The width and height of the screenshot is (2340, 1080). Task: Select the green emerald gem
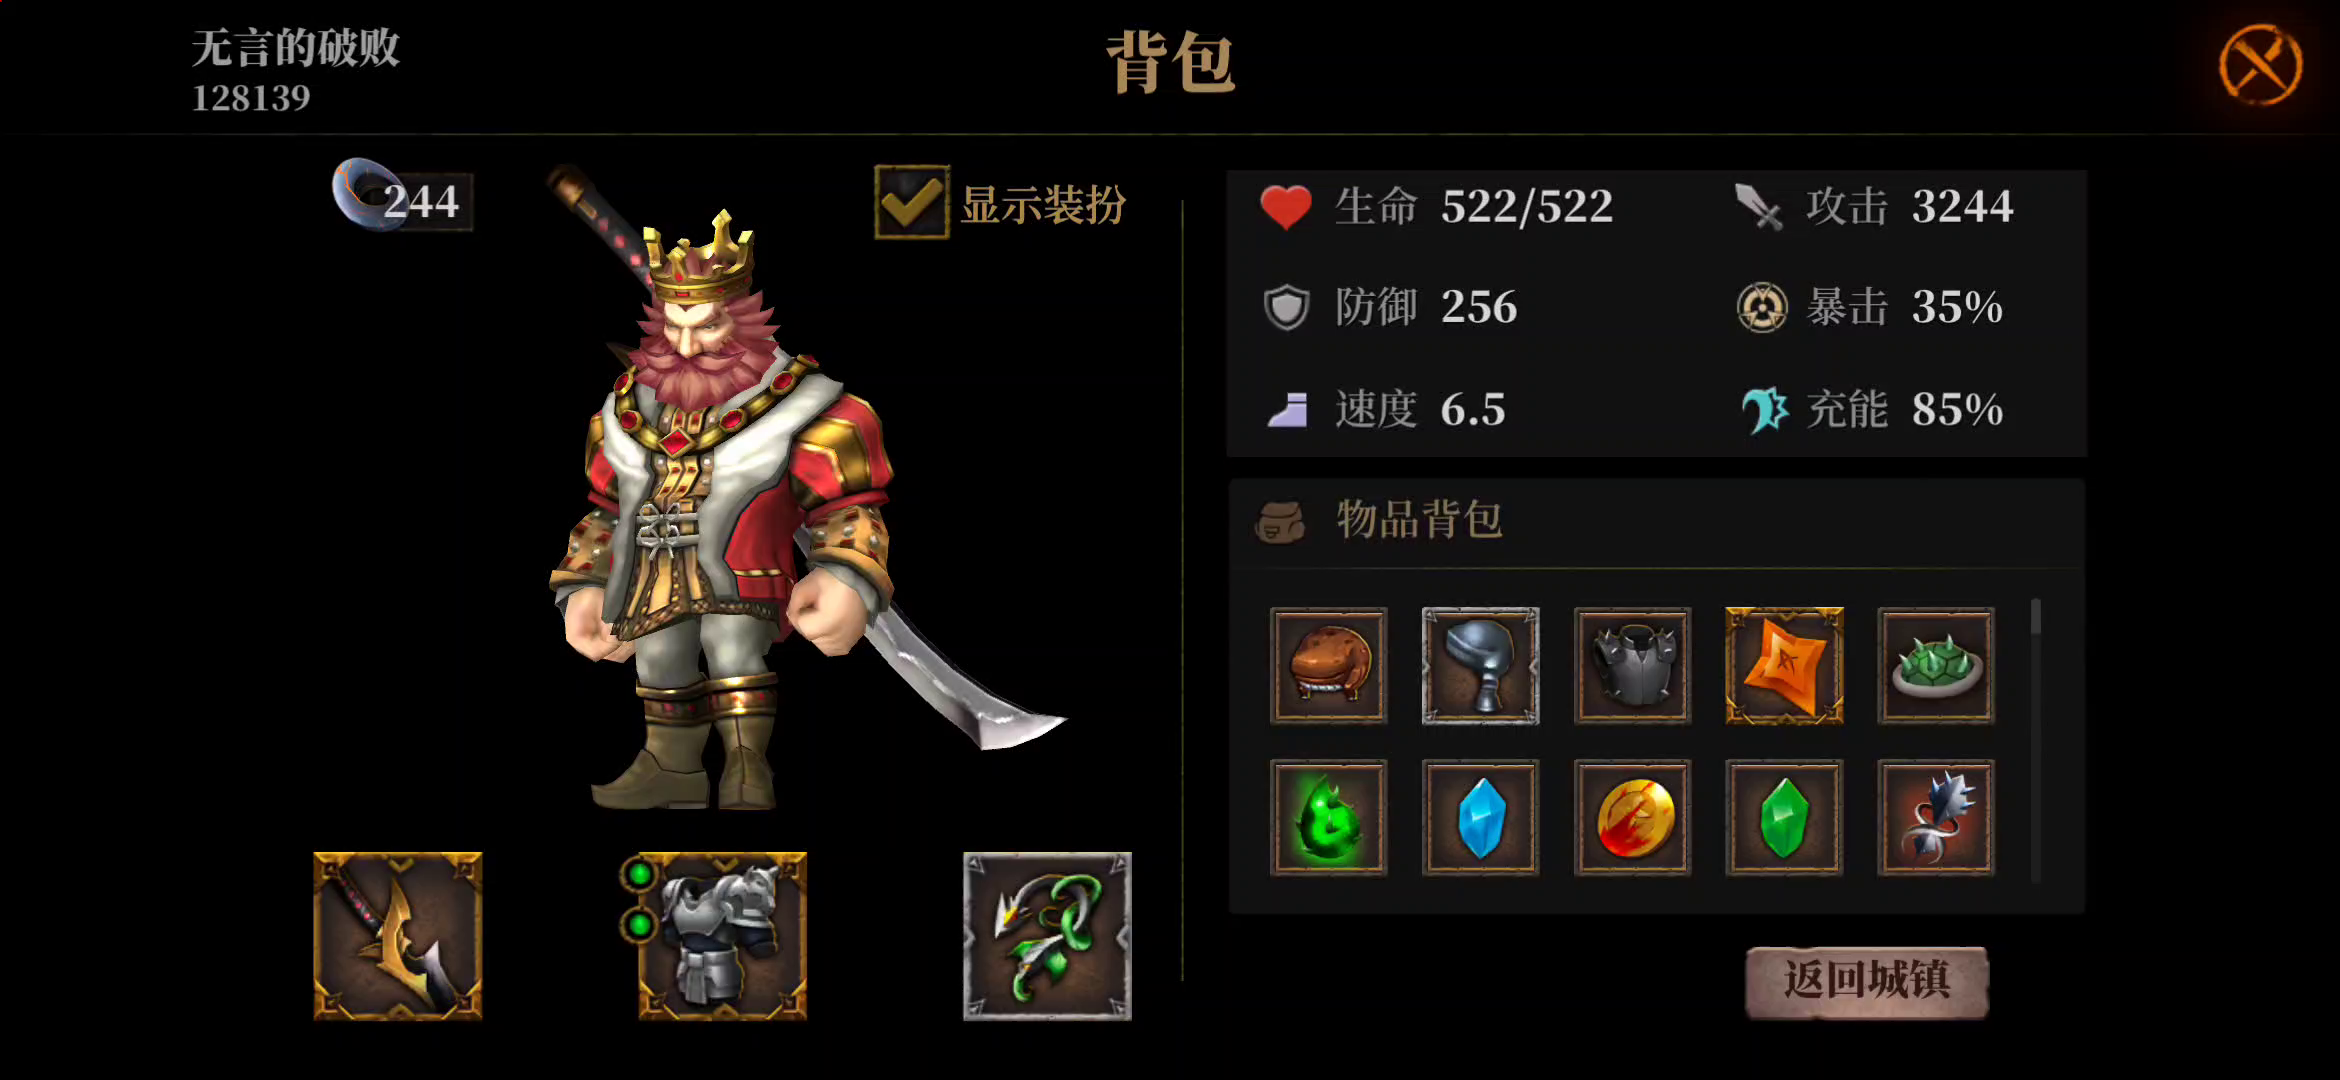pos(1784,817)
